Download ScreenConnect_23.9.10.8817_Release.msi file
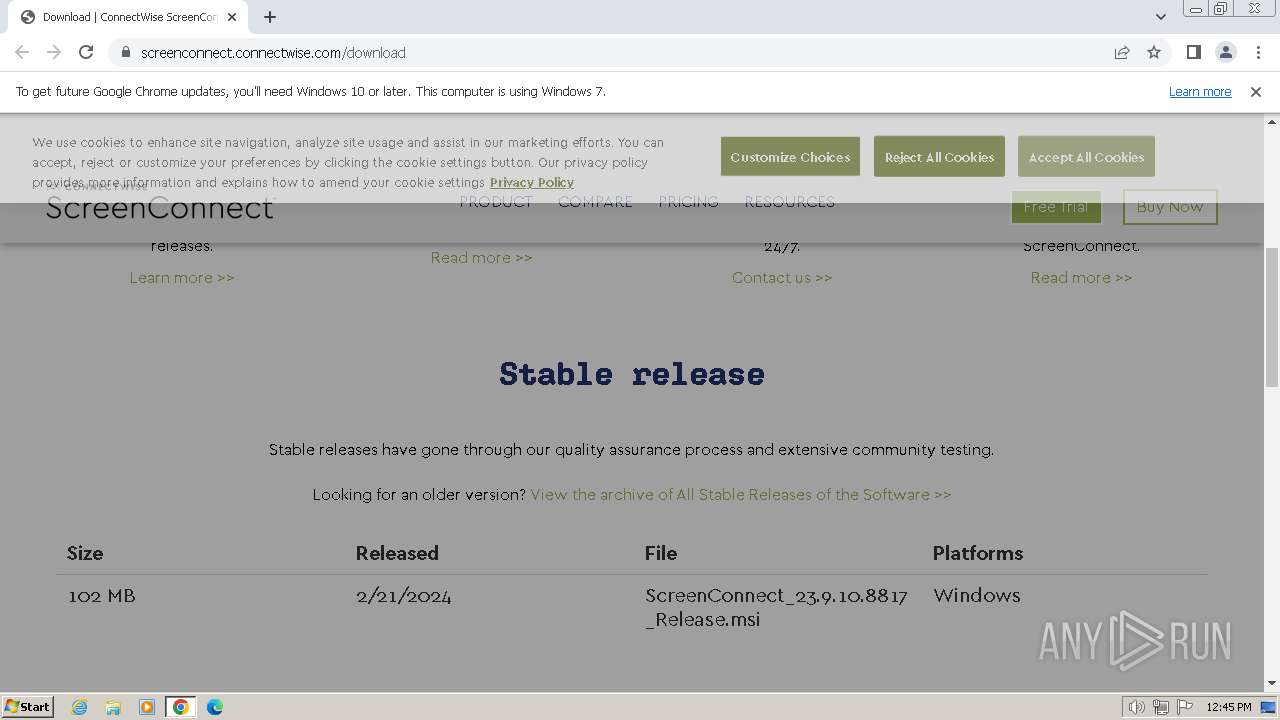Viewport: 1280px width, 720px height. [776, 607]
